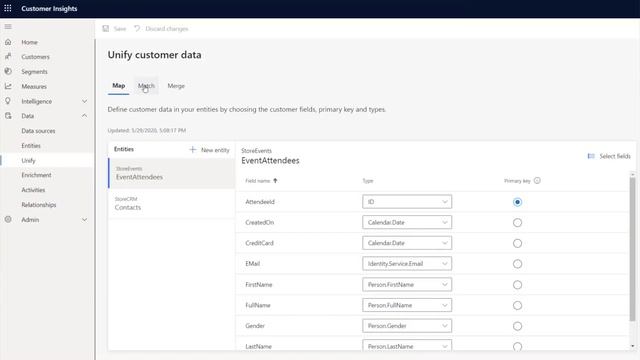Click Discard changes button label

(167, 29)
